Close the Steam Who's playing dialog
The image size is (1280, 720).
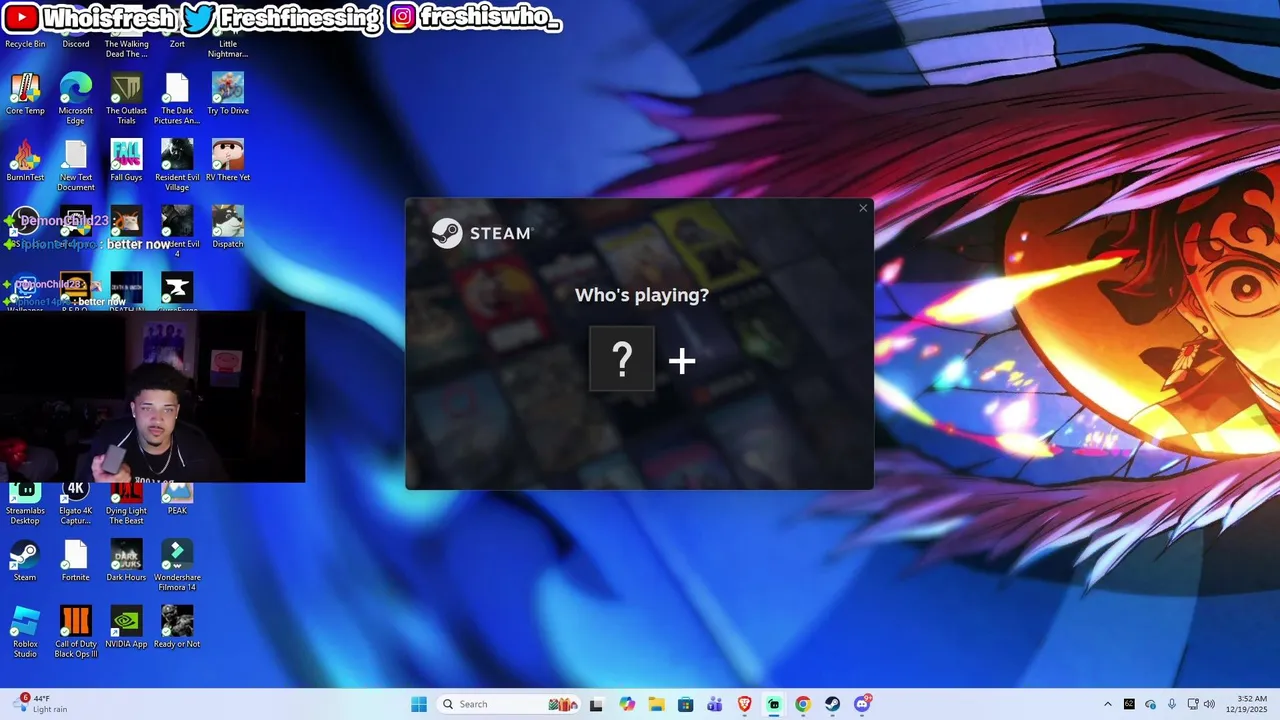click(863, 208)
